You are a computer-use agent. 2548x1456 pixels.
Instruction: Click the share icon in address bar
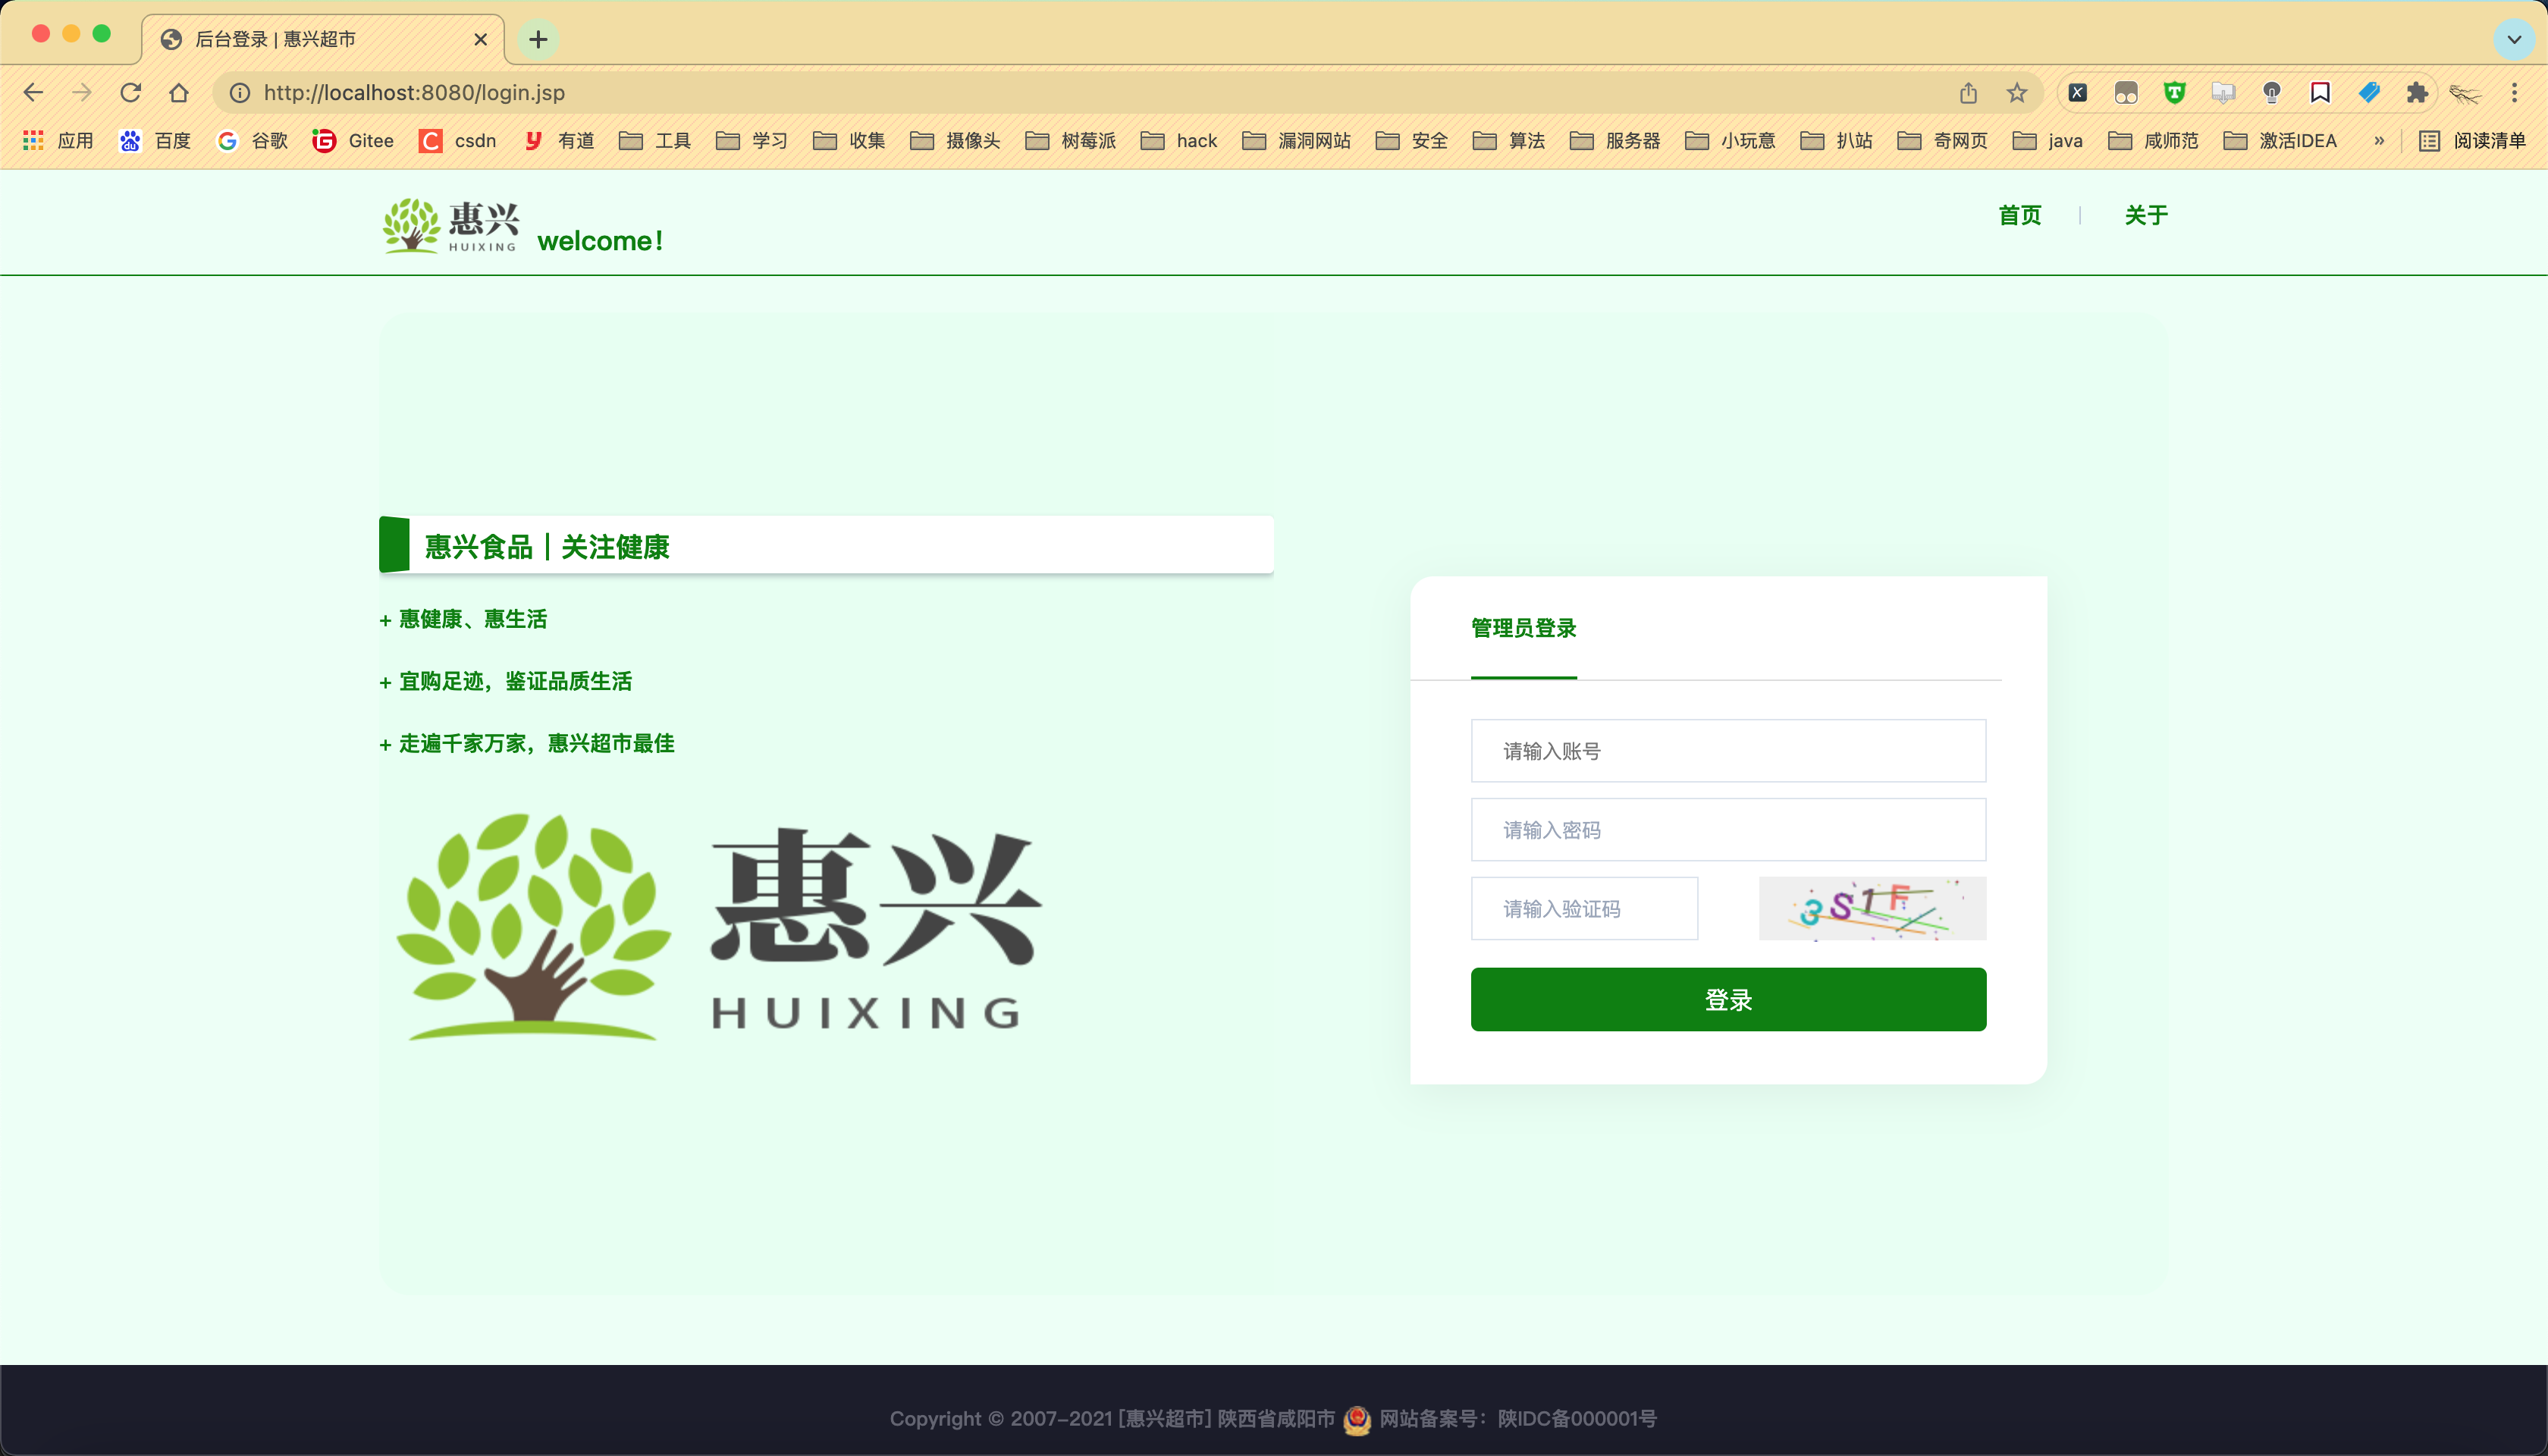1968,93
